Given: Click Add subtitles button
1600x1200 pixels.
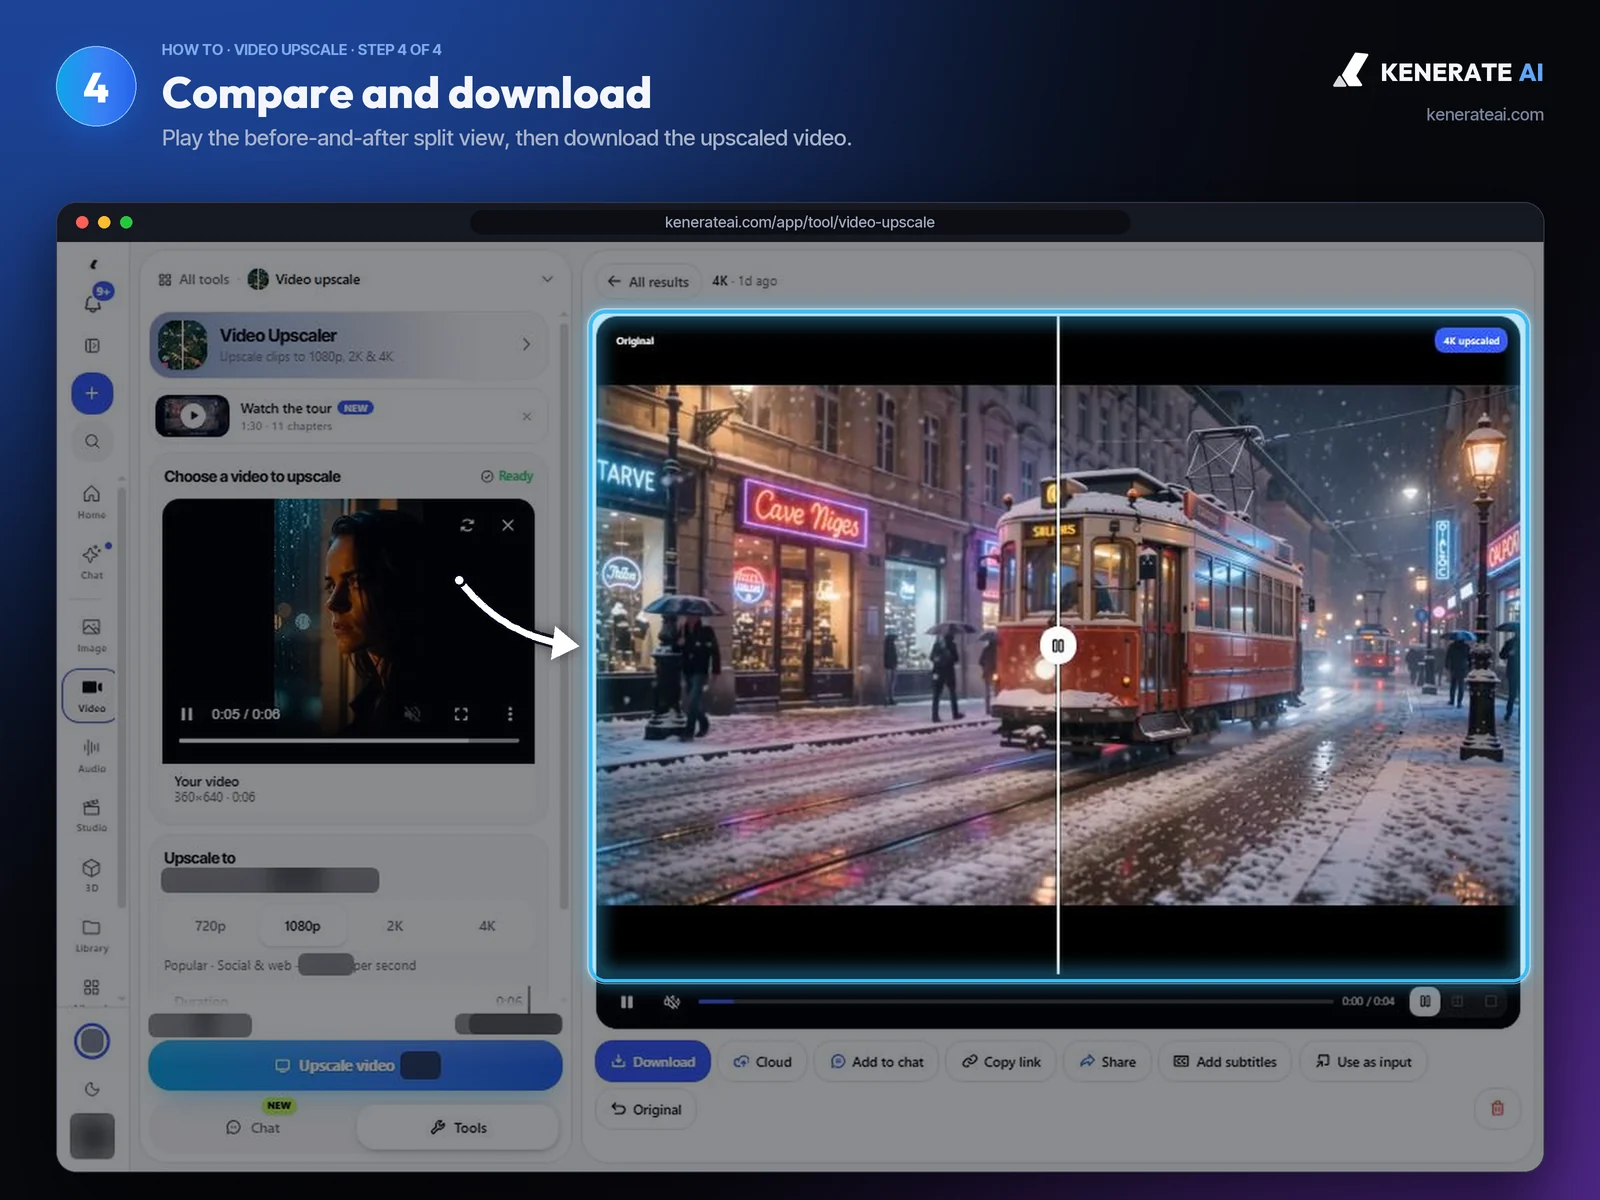Looking at the screenshot, I should tap(1225, 1061).
